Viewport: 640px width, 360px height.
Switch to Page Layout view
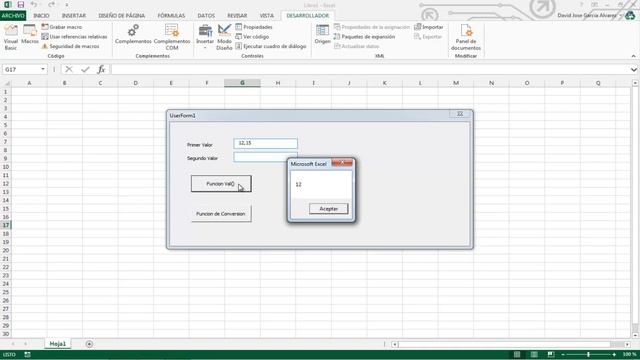[534, 354]
